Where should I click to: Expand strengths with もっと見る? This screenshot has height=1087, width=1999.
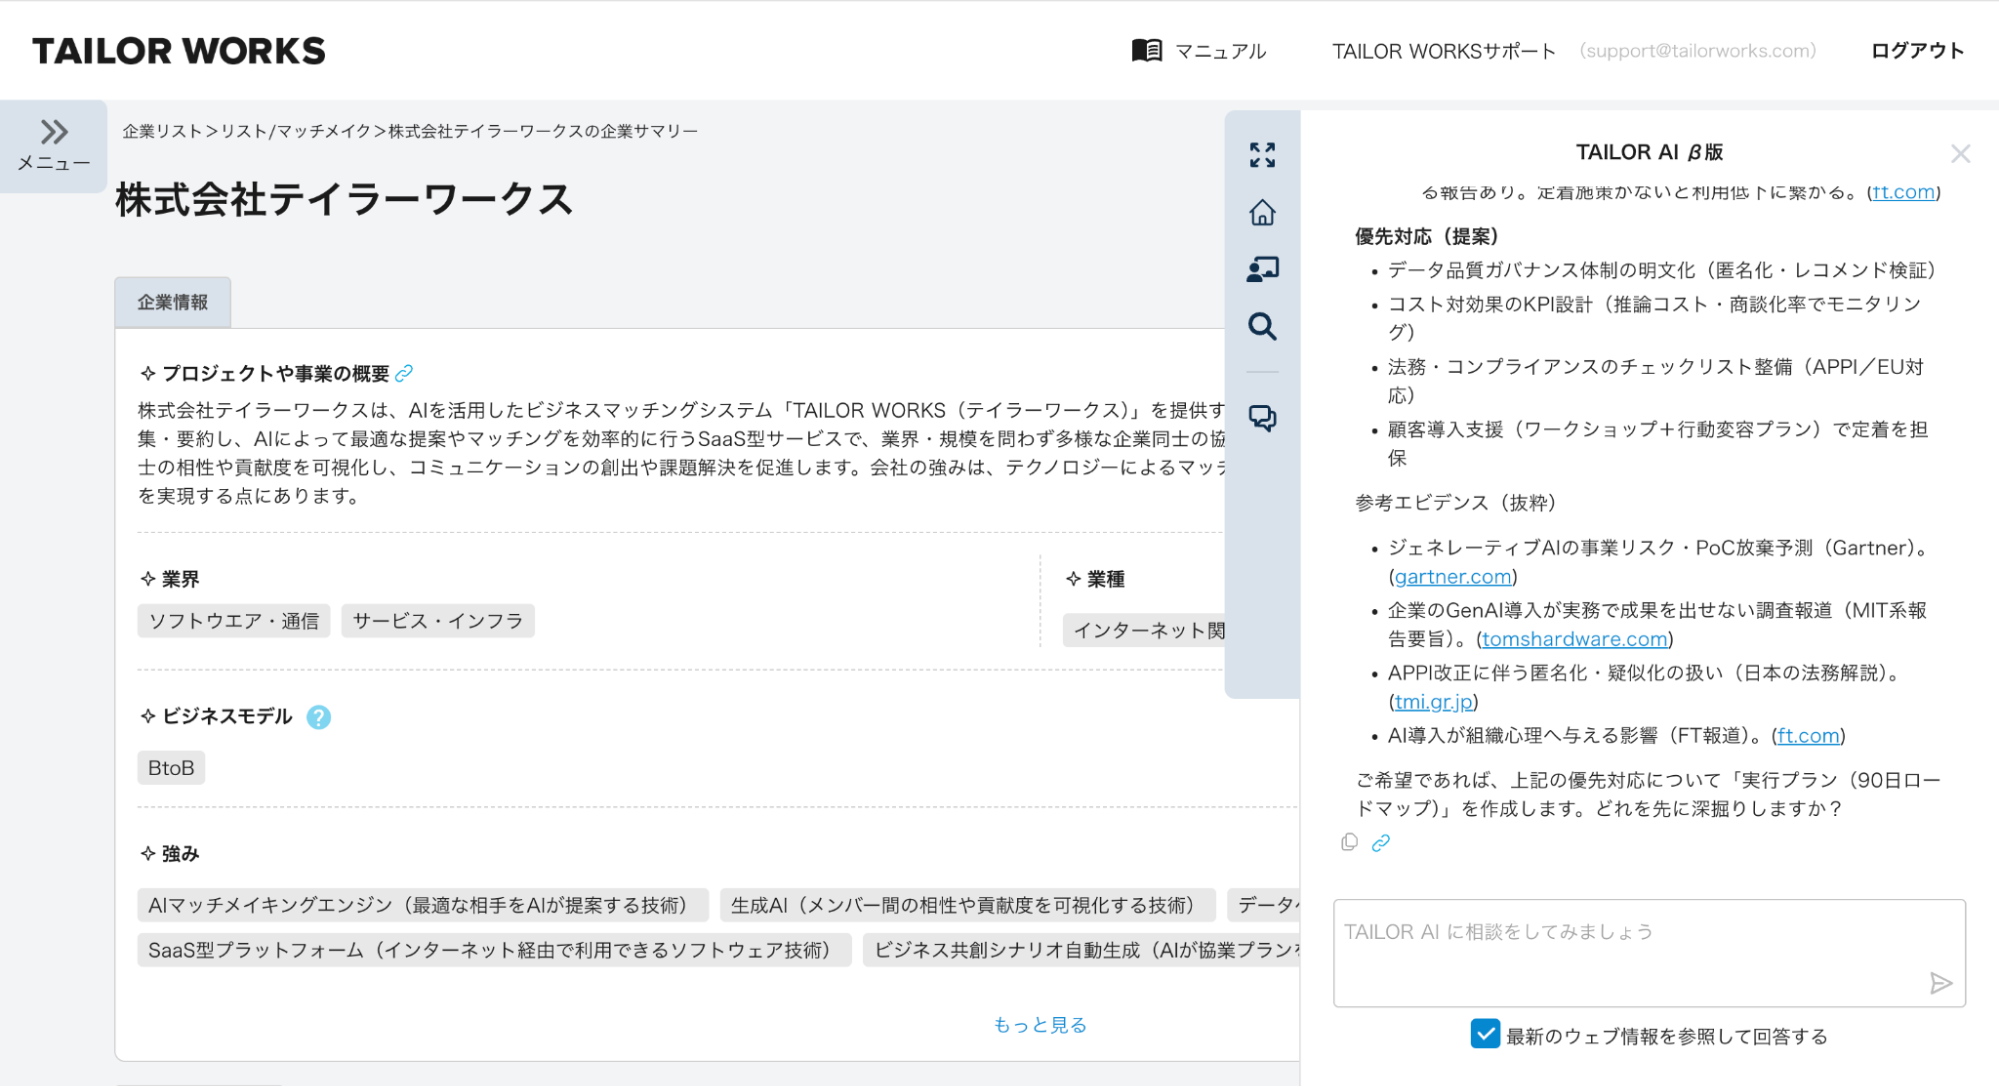(x=1039, y=1024)
